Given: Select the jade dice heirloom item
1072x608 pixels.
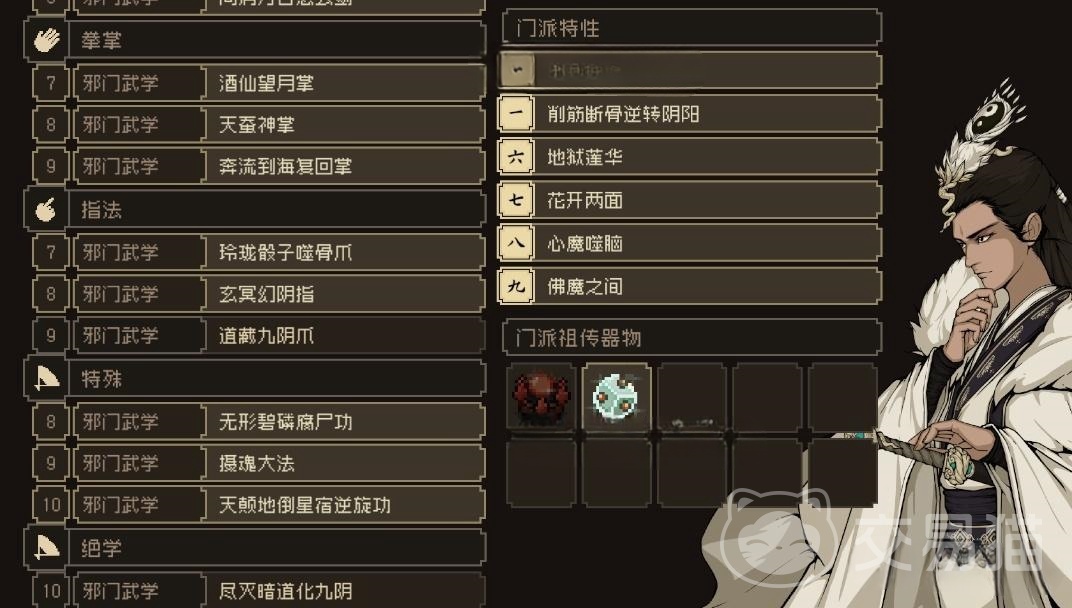Looking at the screenshot, I should [616, 397].
